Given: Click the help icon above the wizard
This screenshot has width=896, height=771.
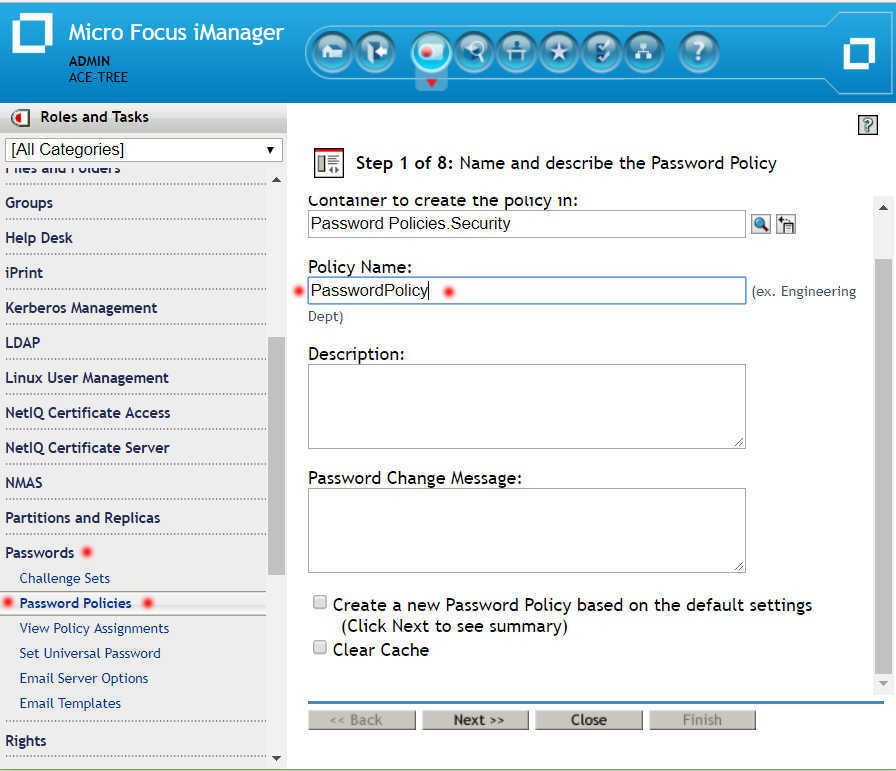Looking at the screenshot, I should point(867,125).
